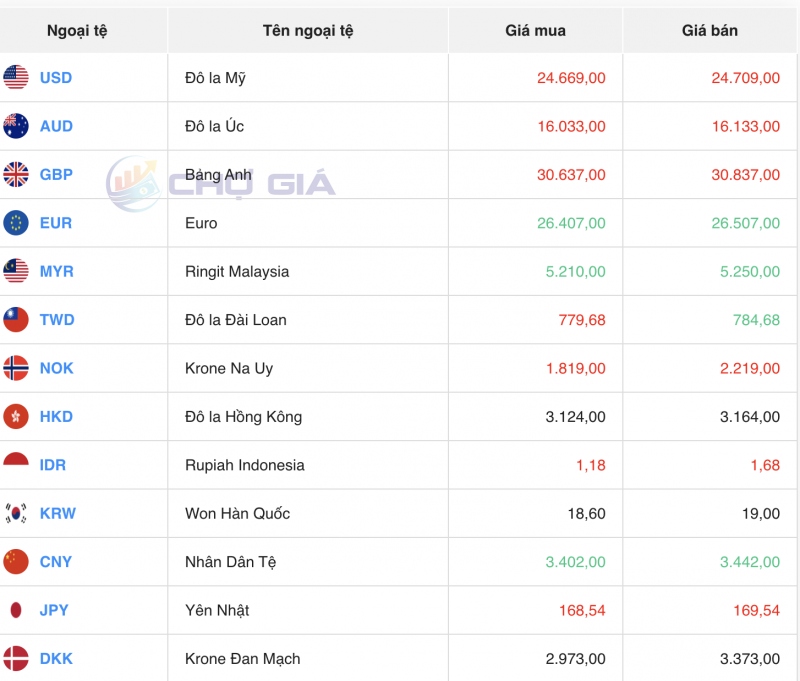Click the AUD Australian flag icon
The image size is (800, 681).
point(16,126)
